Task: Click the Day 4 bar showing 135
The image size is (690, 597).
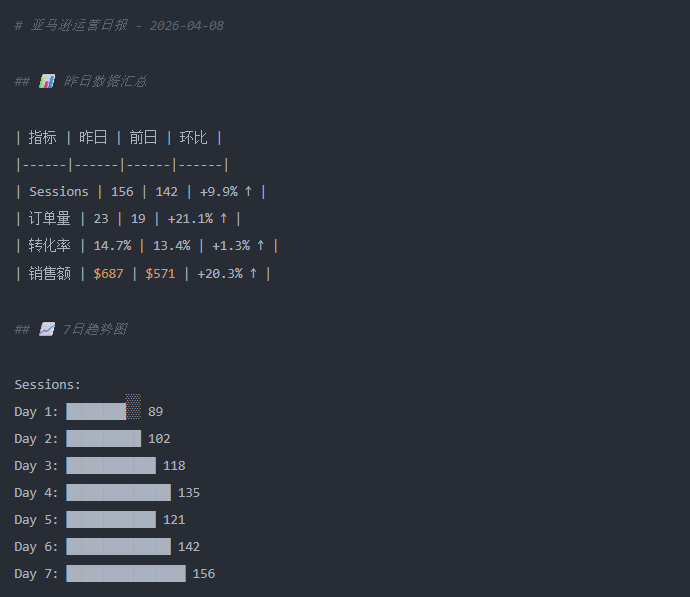Action: click(118, 492)
